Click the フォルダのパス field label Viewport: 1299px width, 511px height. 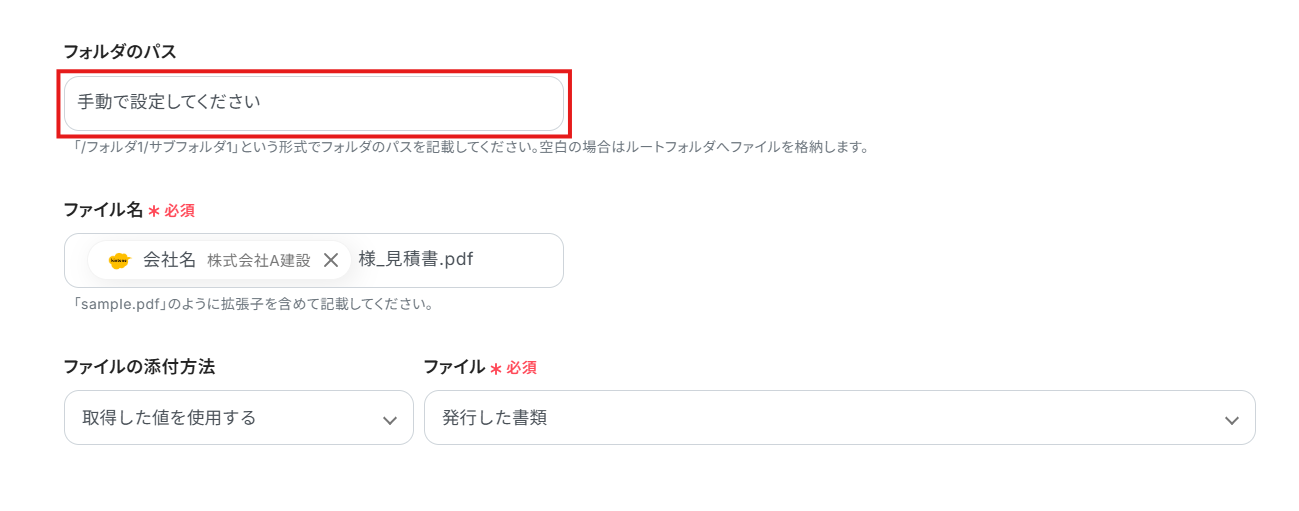tap(119, 51)
